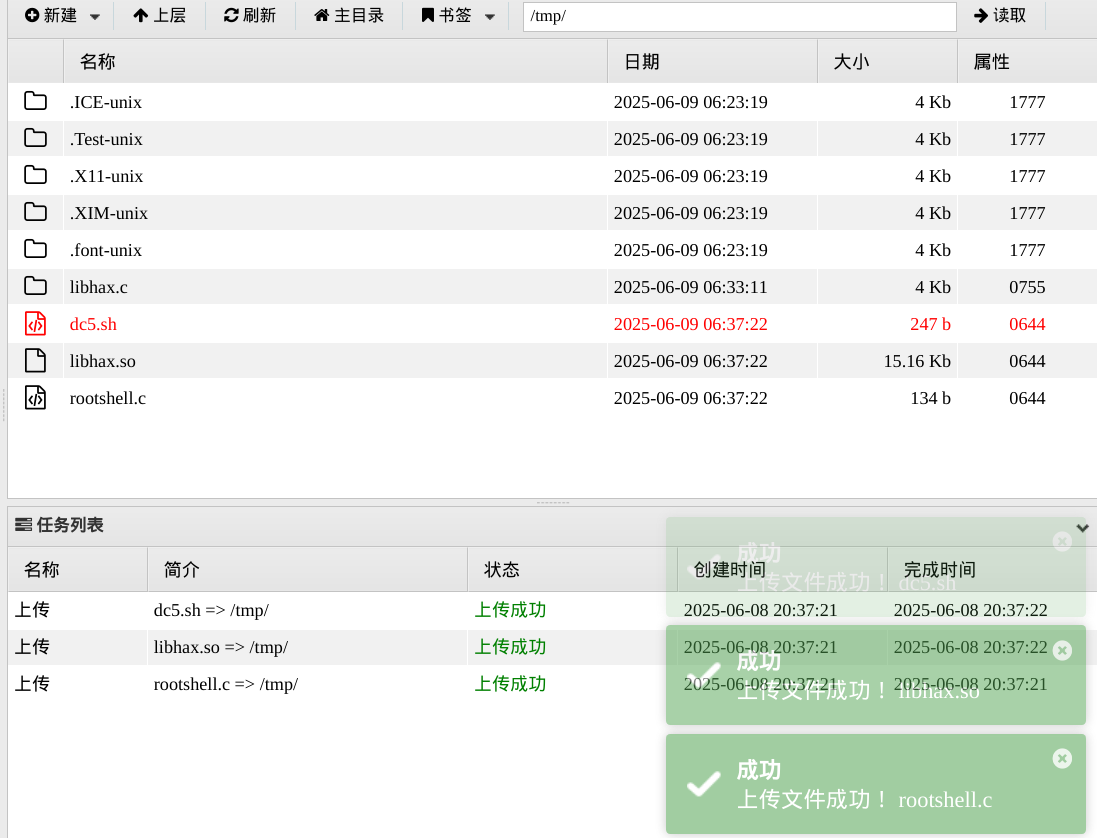Jump to home directory via 主目录
The height and width of the screenshot is (838, 1097).
click(x=349, y=15)
